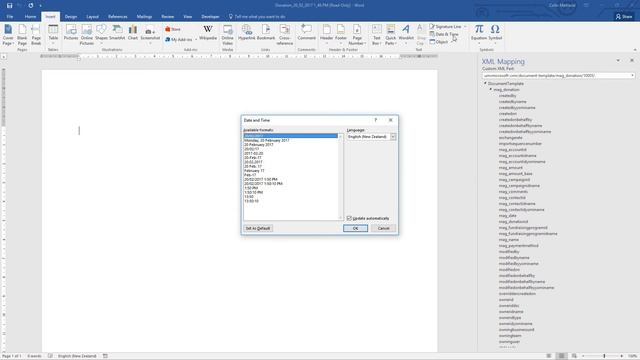Switch to the Design tab

[71, 17]
